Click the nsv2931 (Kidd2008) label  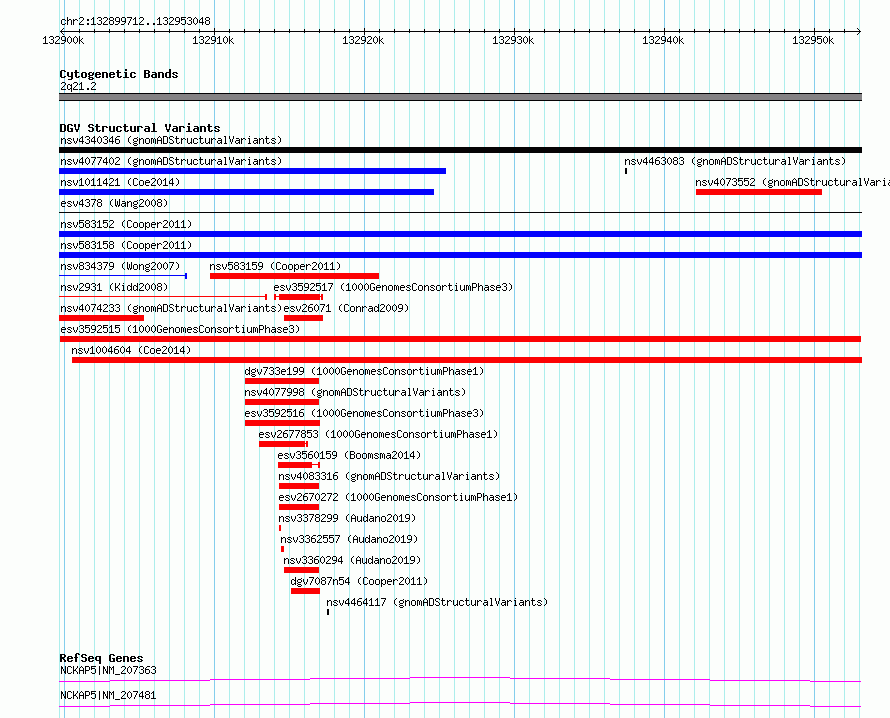(114, 287)
